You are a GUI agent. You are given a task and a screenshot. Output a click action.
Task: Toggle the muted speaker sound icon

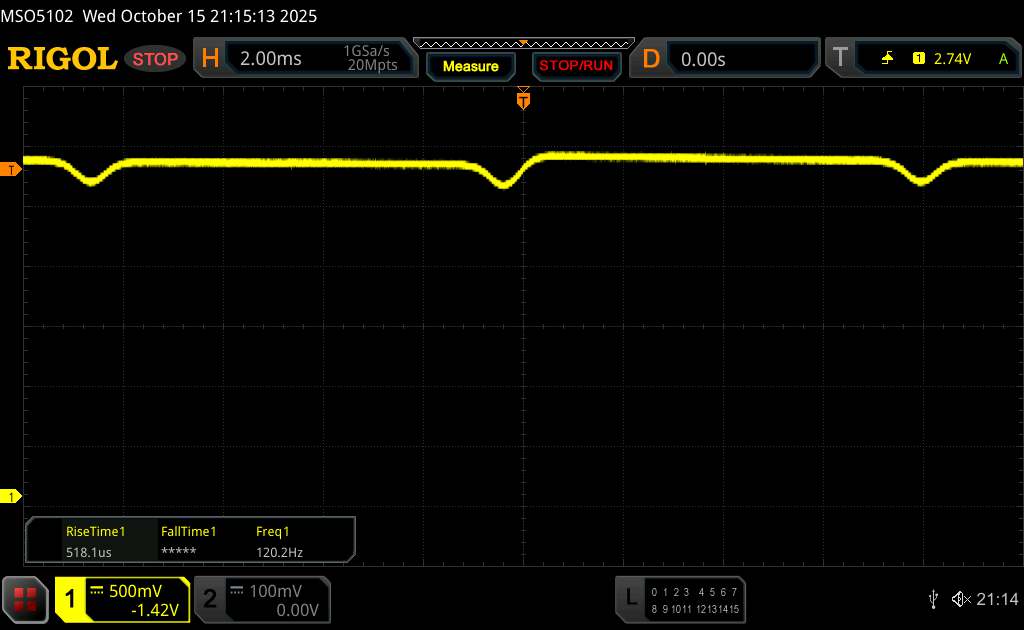click(x=960, y=598)
